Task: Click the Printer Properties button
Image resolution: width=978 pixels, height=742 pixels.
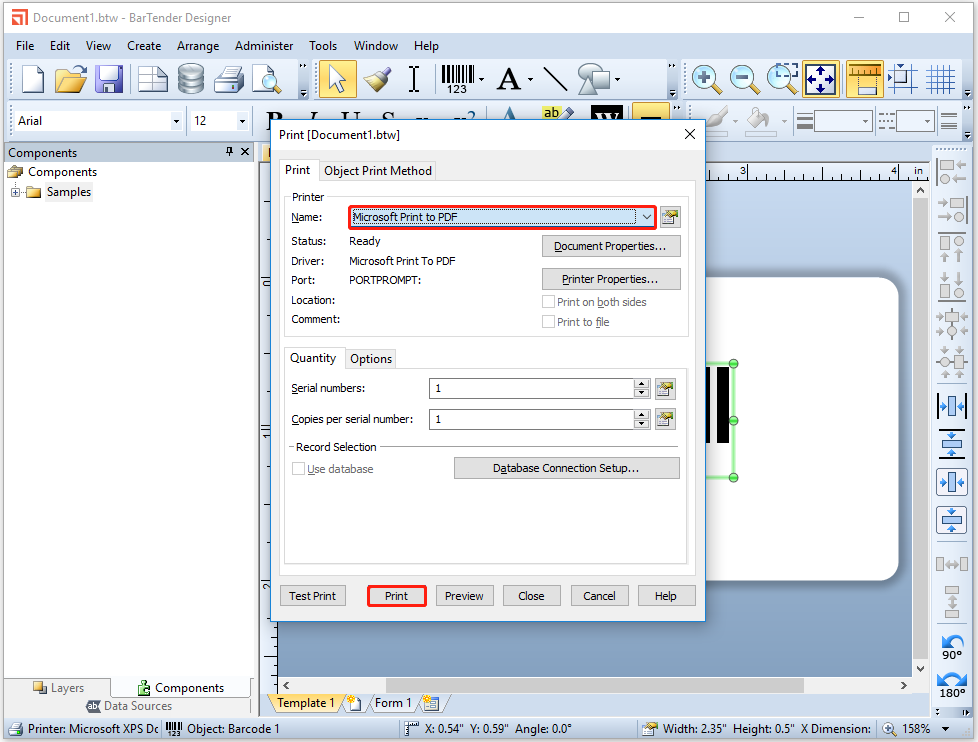Action: pos(611,279)
